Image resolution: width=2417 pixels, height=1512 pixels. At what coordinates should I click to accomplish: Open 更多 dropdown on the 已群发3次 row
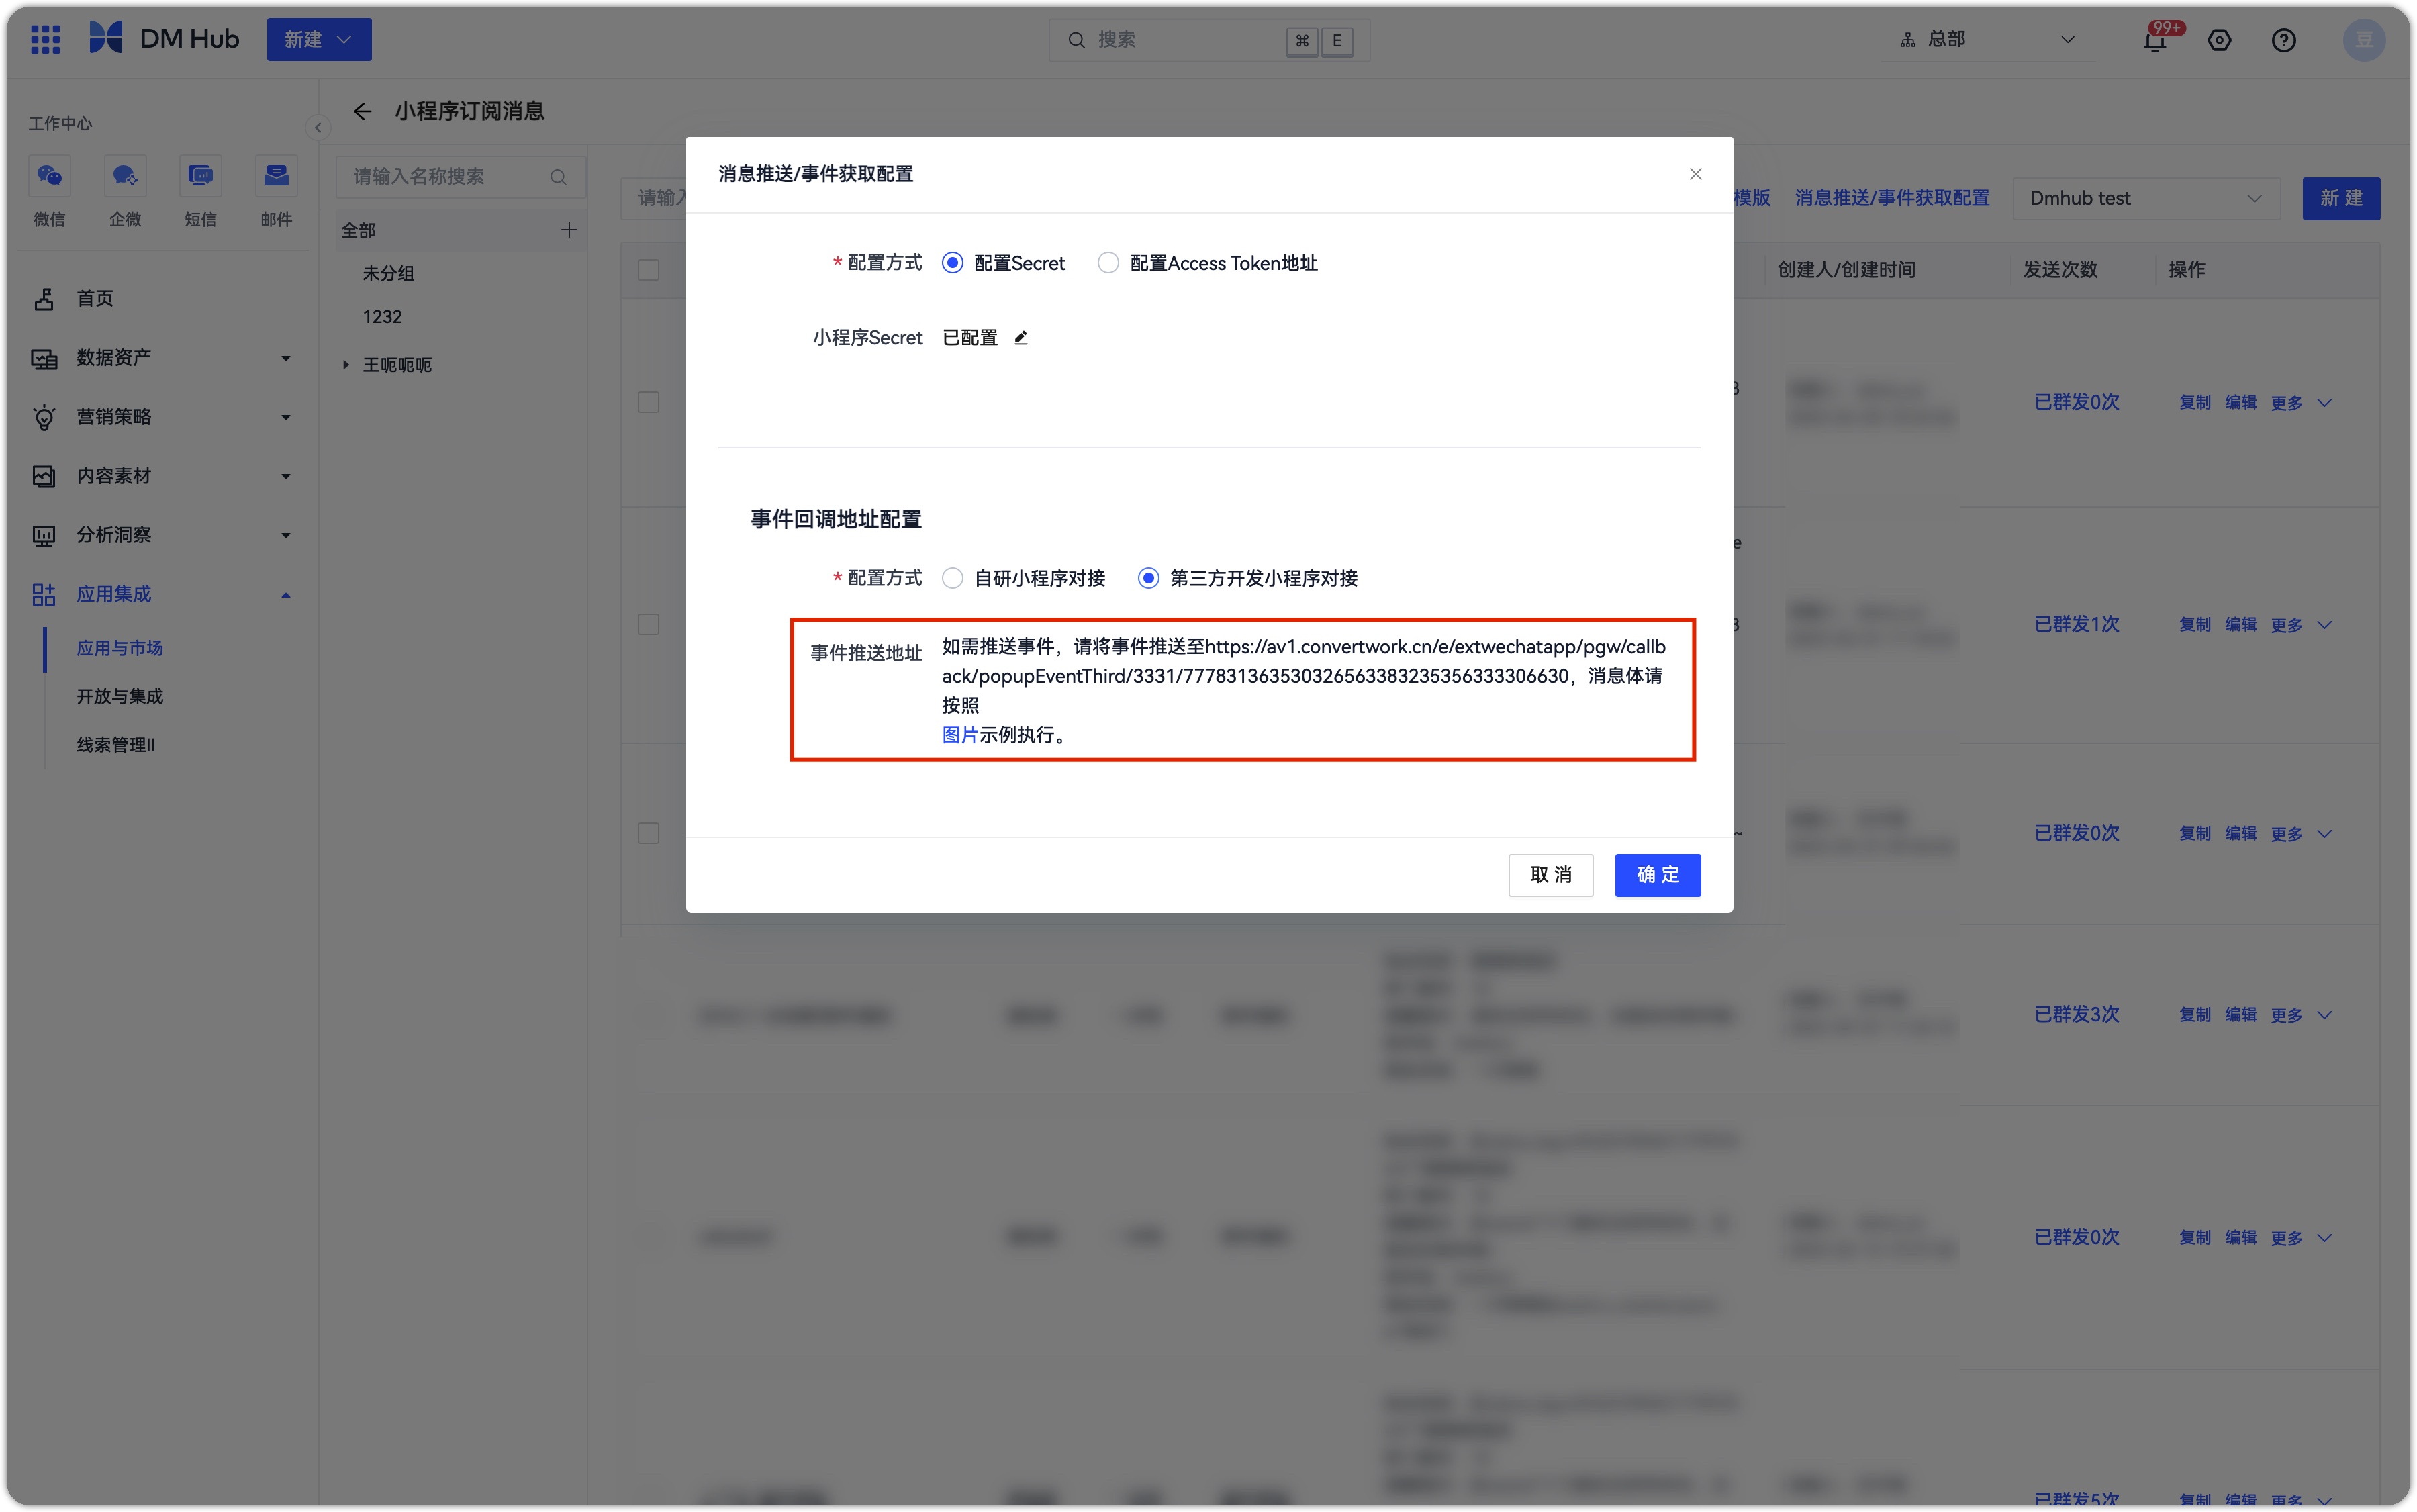pyautogui.click(x=2301, y=1015)
